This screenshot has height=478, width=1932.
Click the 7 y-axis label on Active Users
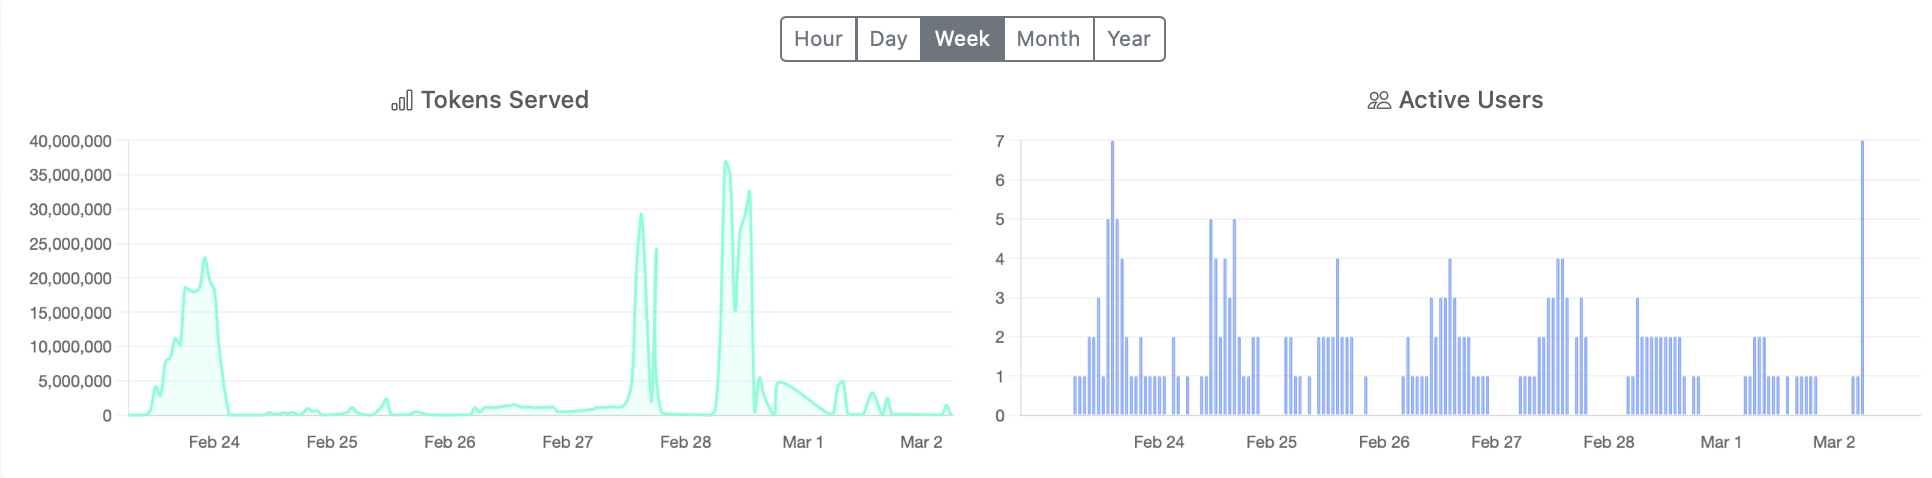[x=1000, y=141]
